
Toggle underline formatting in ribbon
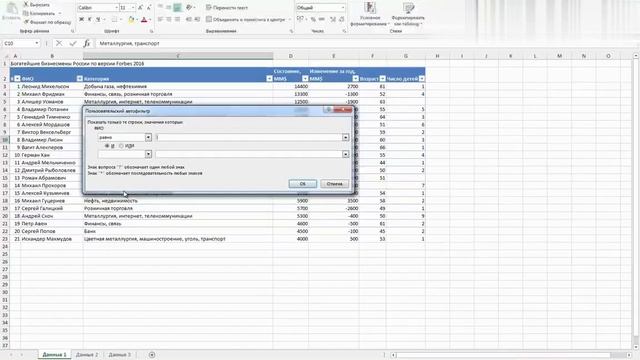point(98,19)
